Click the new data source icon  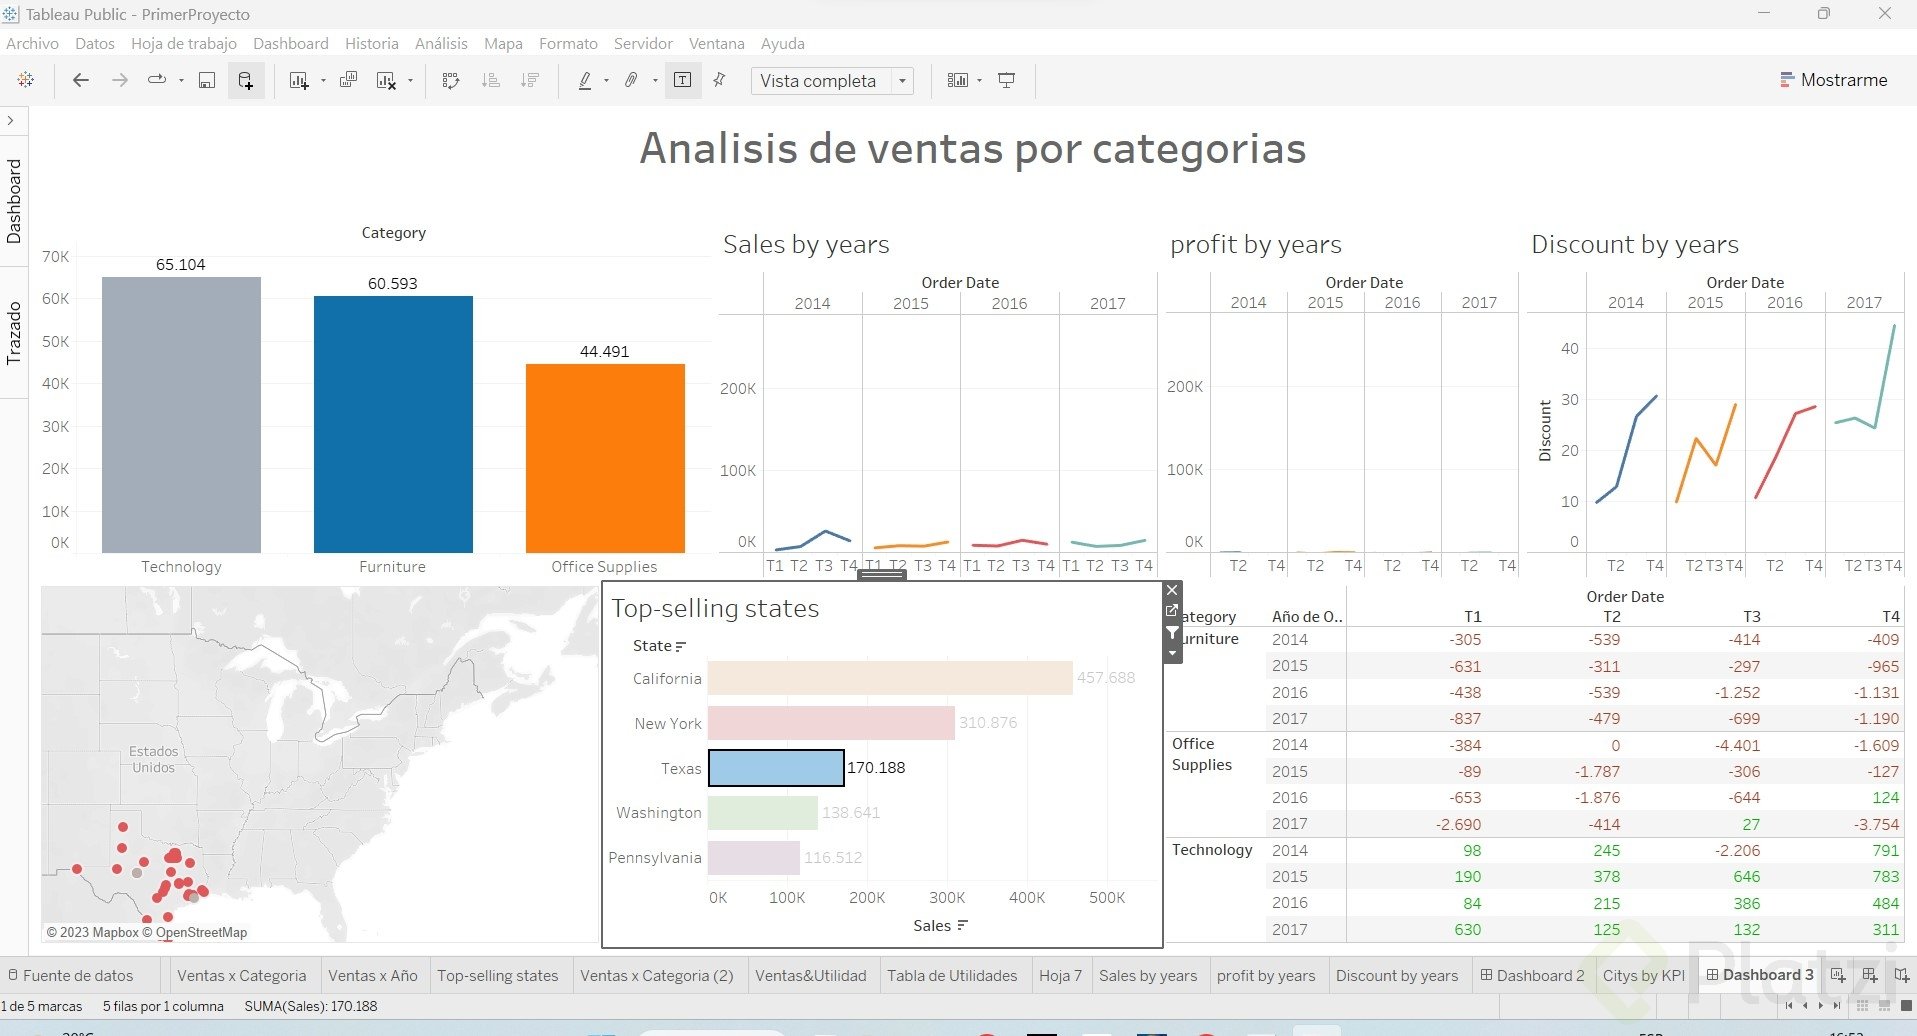pos(246,80)
